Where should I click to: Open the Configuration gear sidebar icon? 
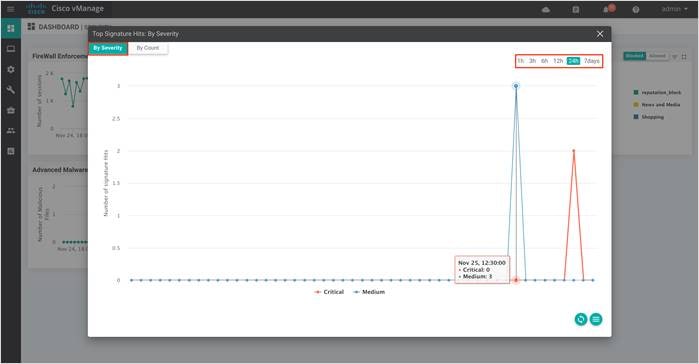tap(11, 70)
